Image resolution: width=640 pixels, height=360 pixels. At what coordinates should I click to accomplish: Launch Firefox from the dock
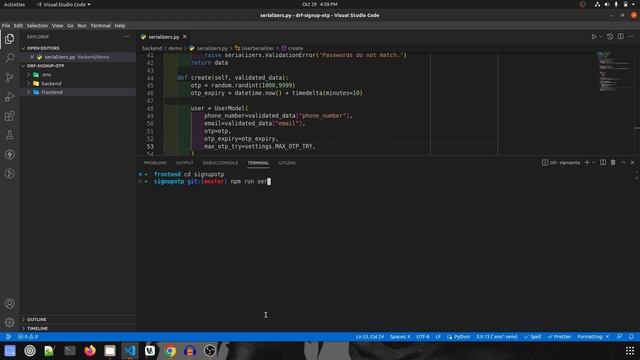pyautogui.click(x=90, y=351)
